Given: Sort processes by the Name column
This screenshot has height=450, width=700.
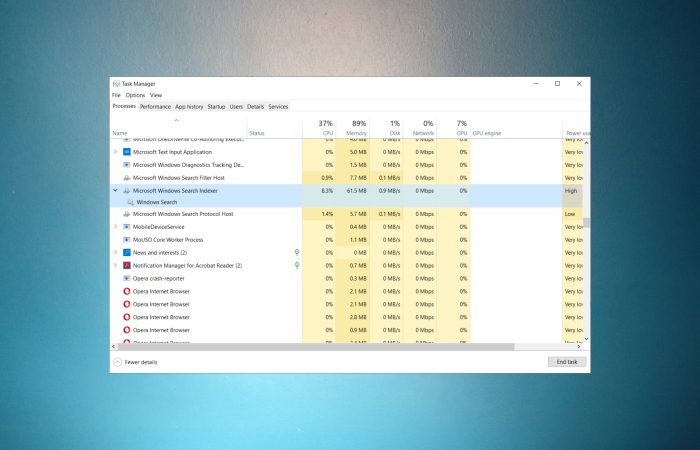Looking at the screenshot, I should pyautogui.click(x=179, y=129).
